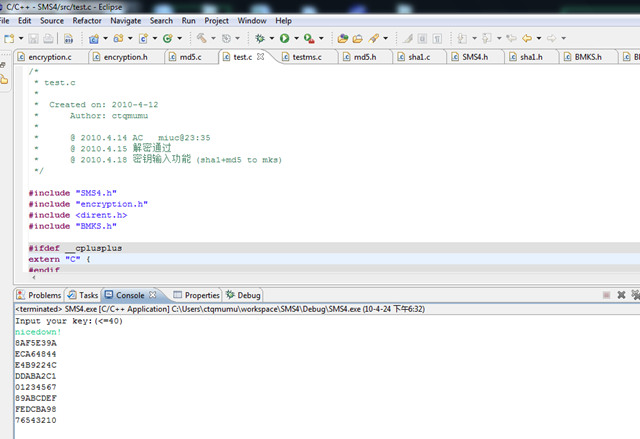This screenshot has height=439, width=640.
Task: Click Terminate red square in Console
Action: pos(607,295)
